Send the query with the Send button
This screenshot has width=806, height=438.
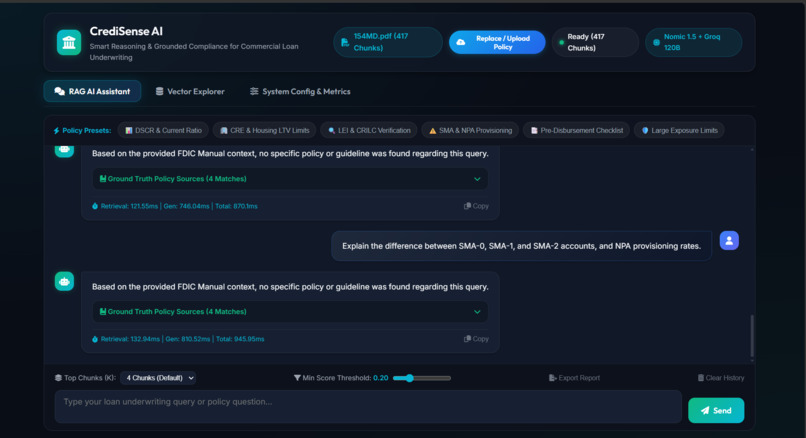coord(716,410)
